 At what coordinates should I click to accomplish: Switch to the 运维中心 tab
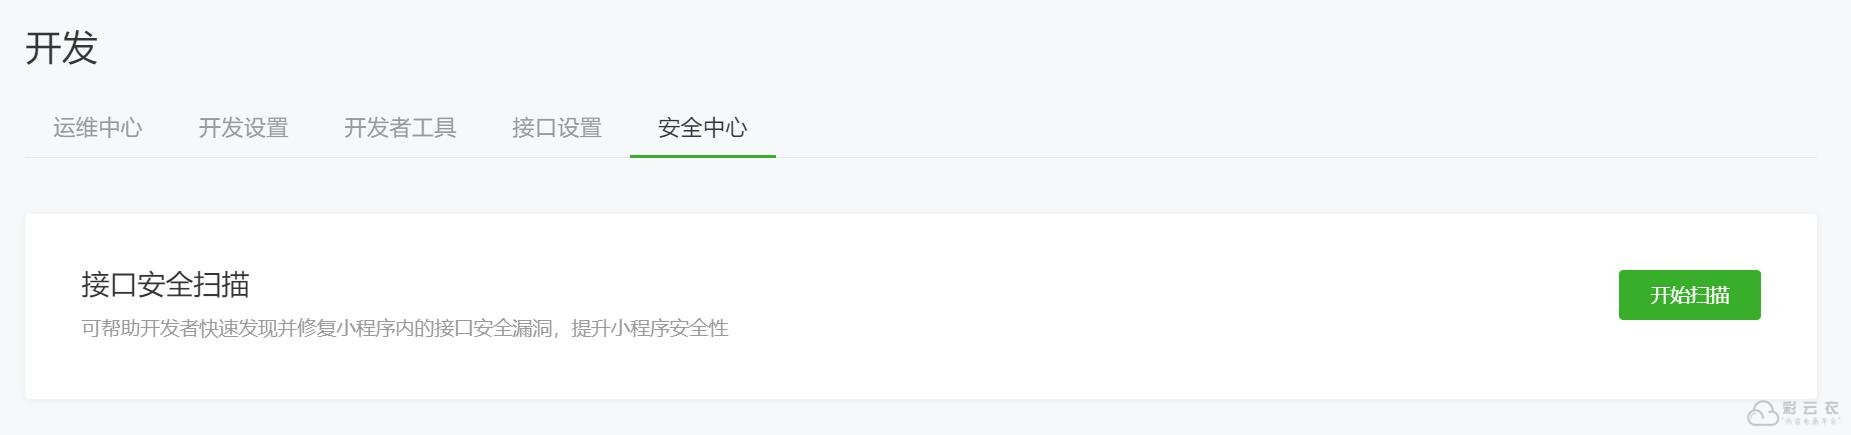click(97, 128)
